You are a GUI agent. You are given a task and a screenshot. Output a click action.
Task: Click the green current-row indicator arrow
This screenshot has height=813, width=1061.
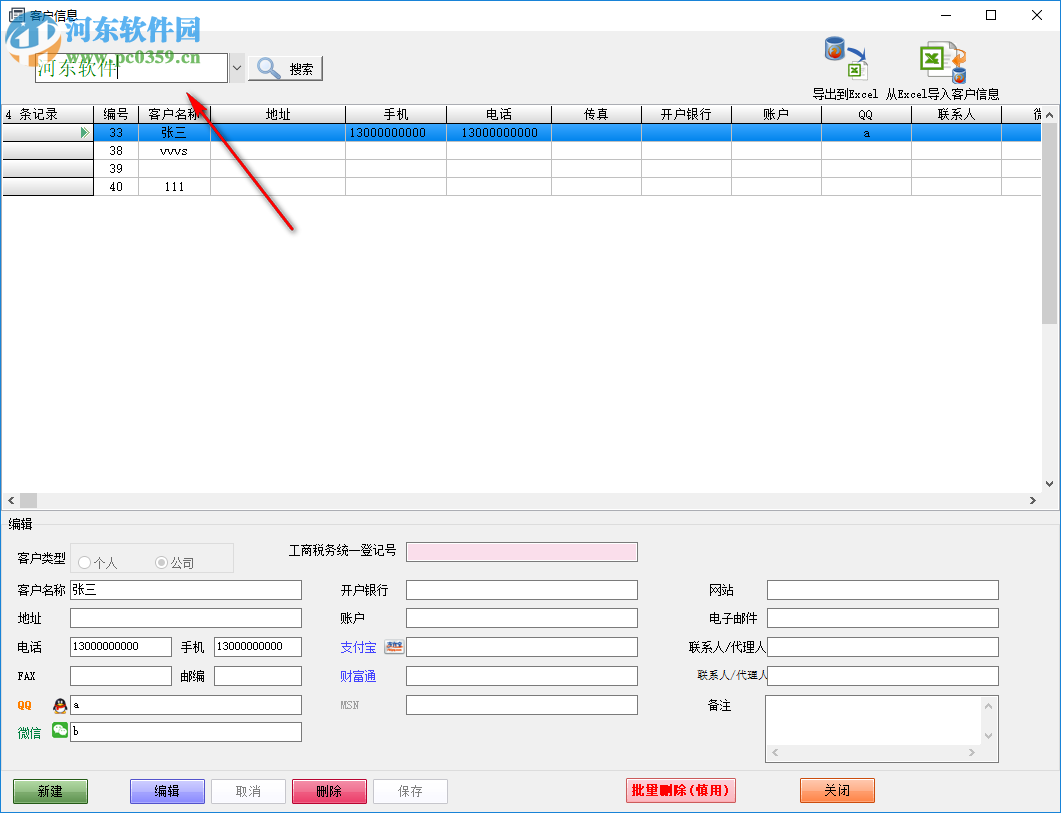pos(85,133)
